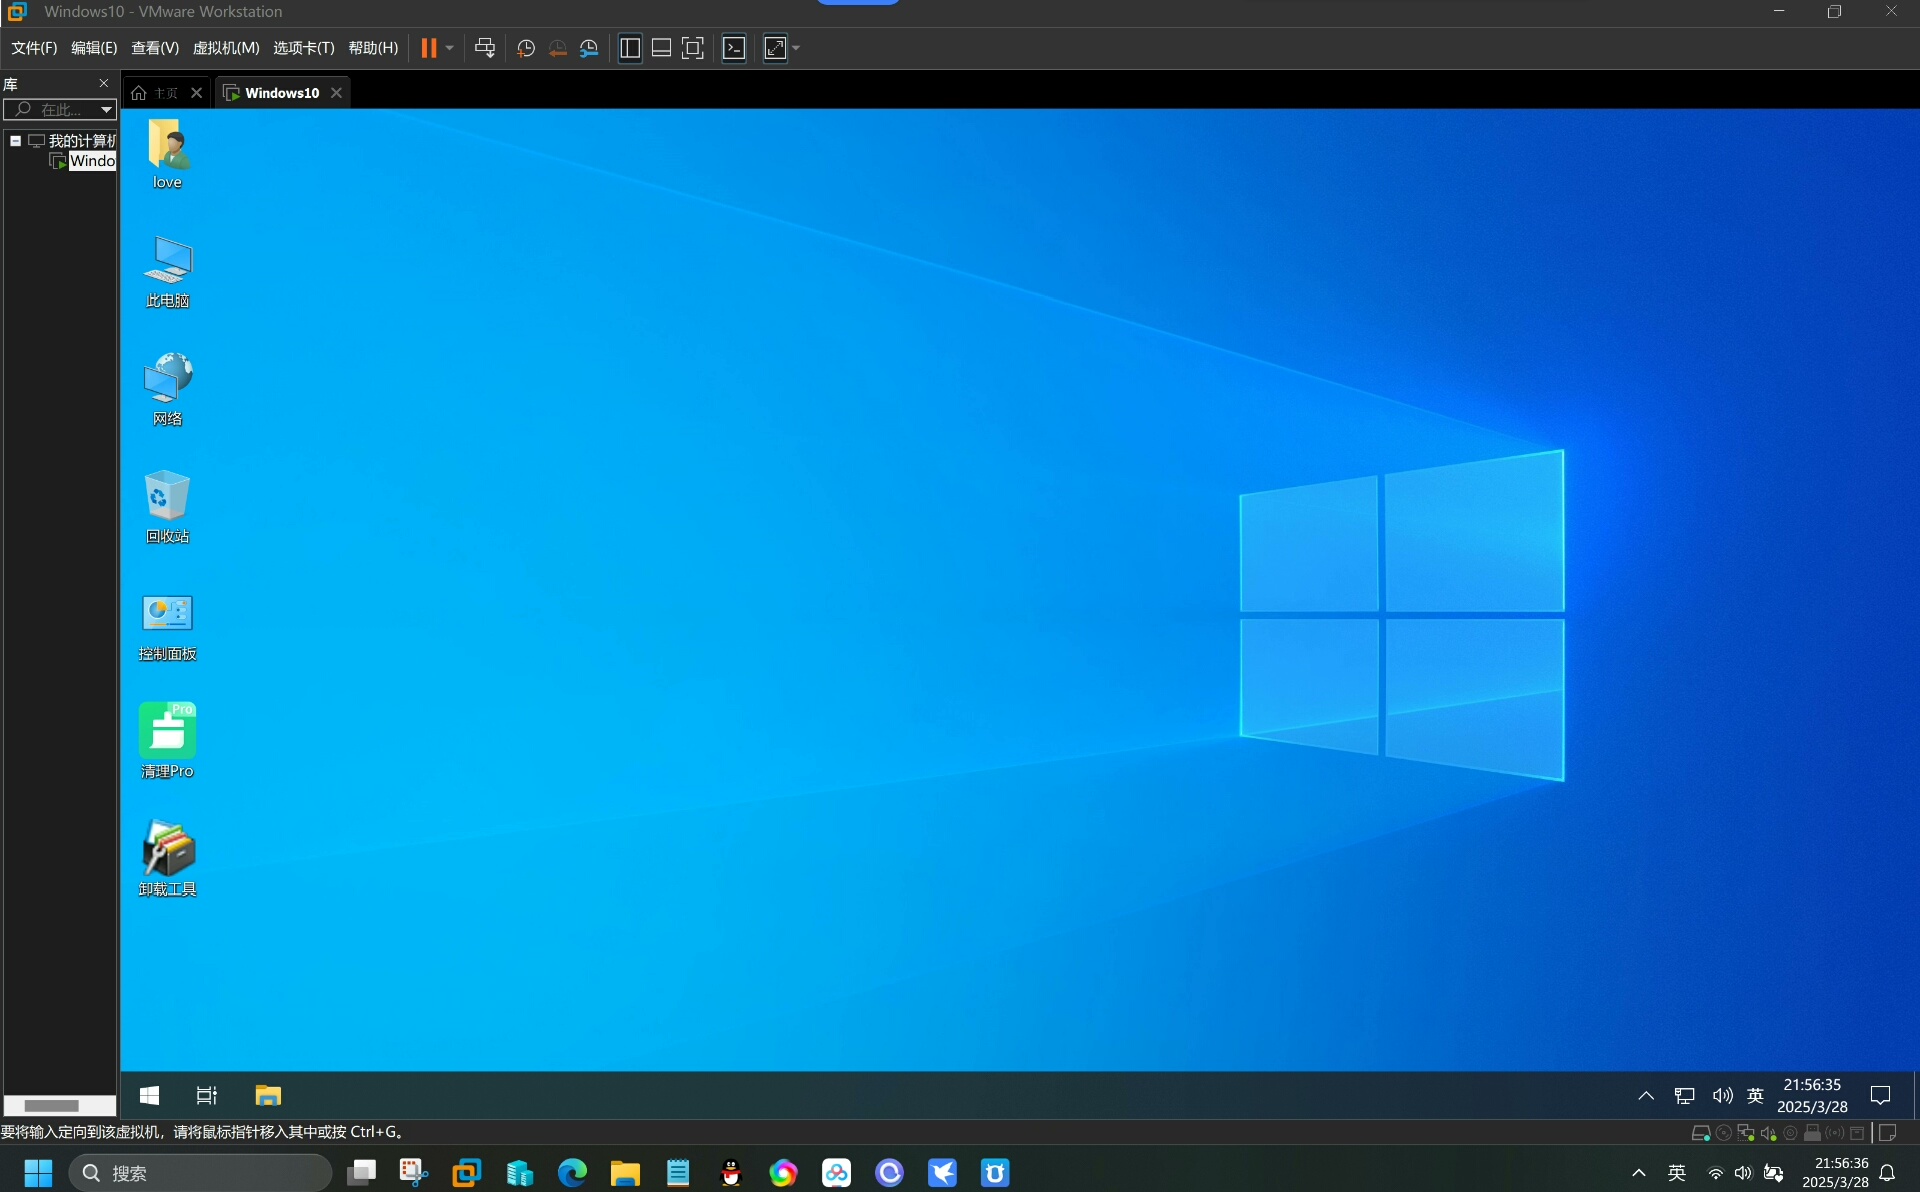Select the 卸载工具 desktop icon

tap(167, 858)
